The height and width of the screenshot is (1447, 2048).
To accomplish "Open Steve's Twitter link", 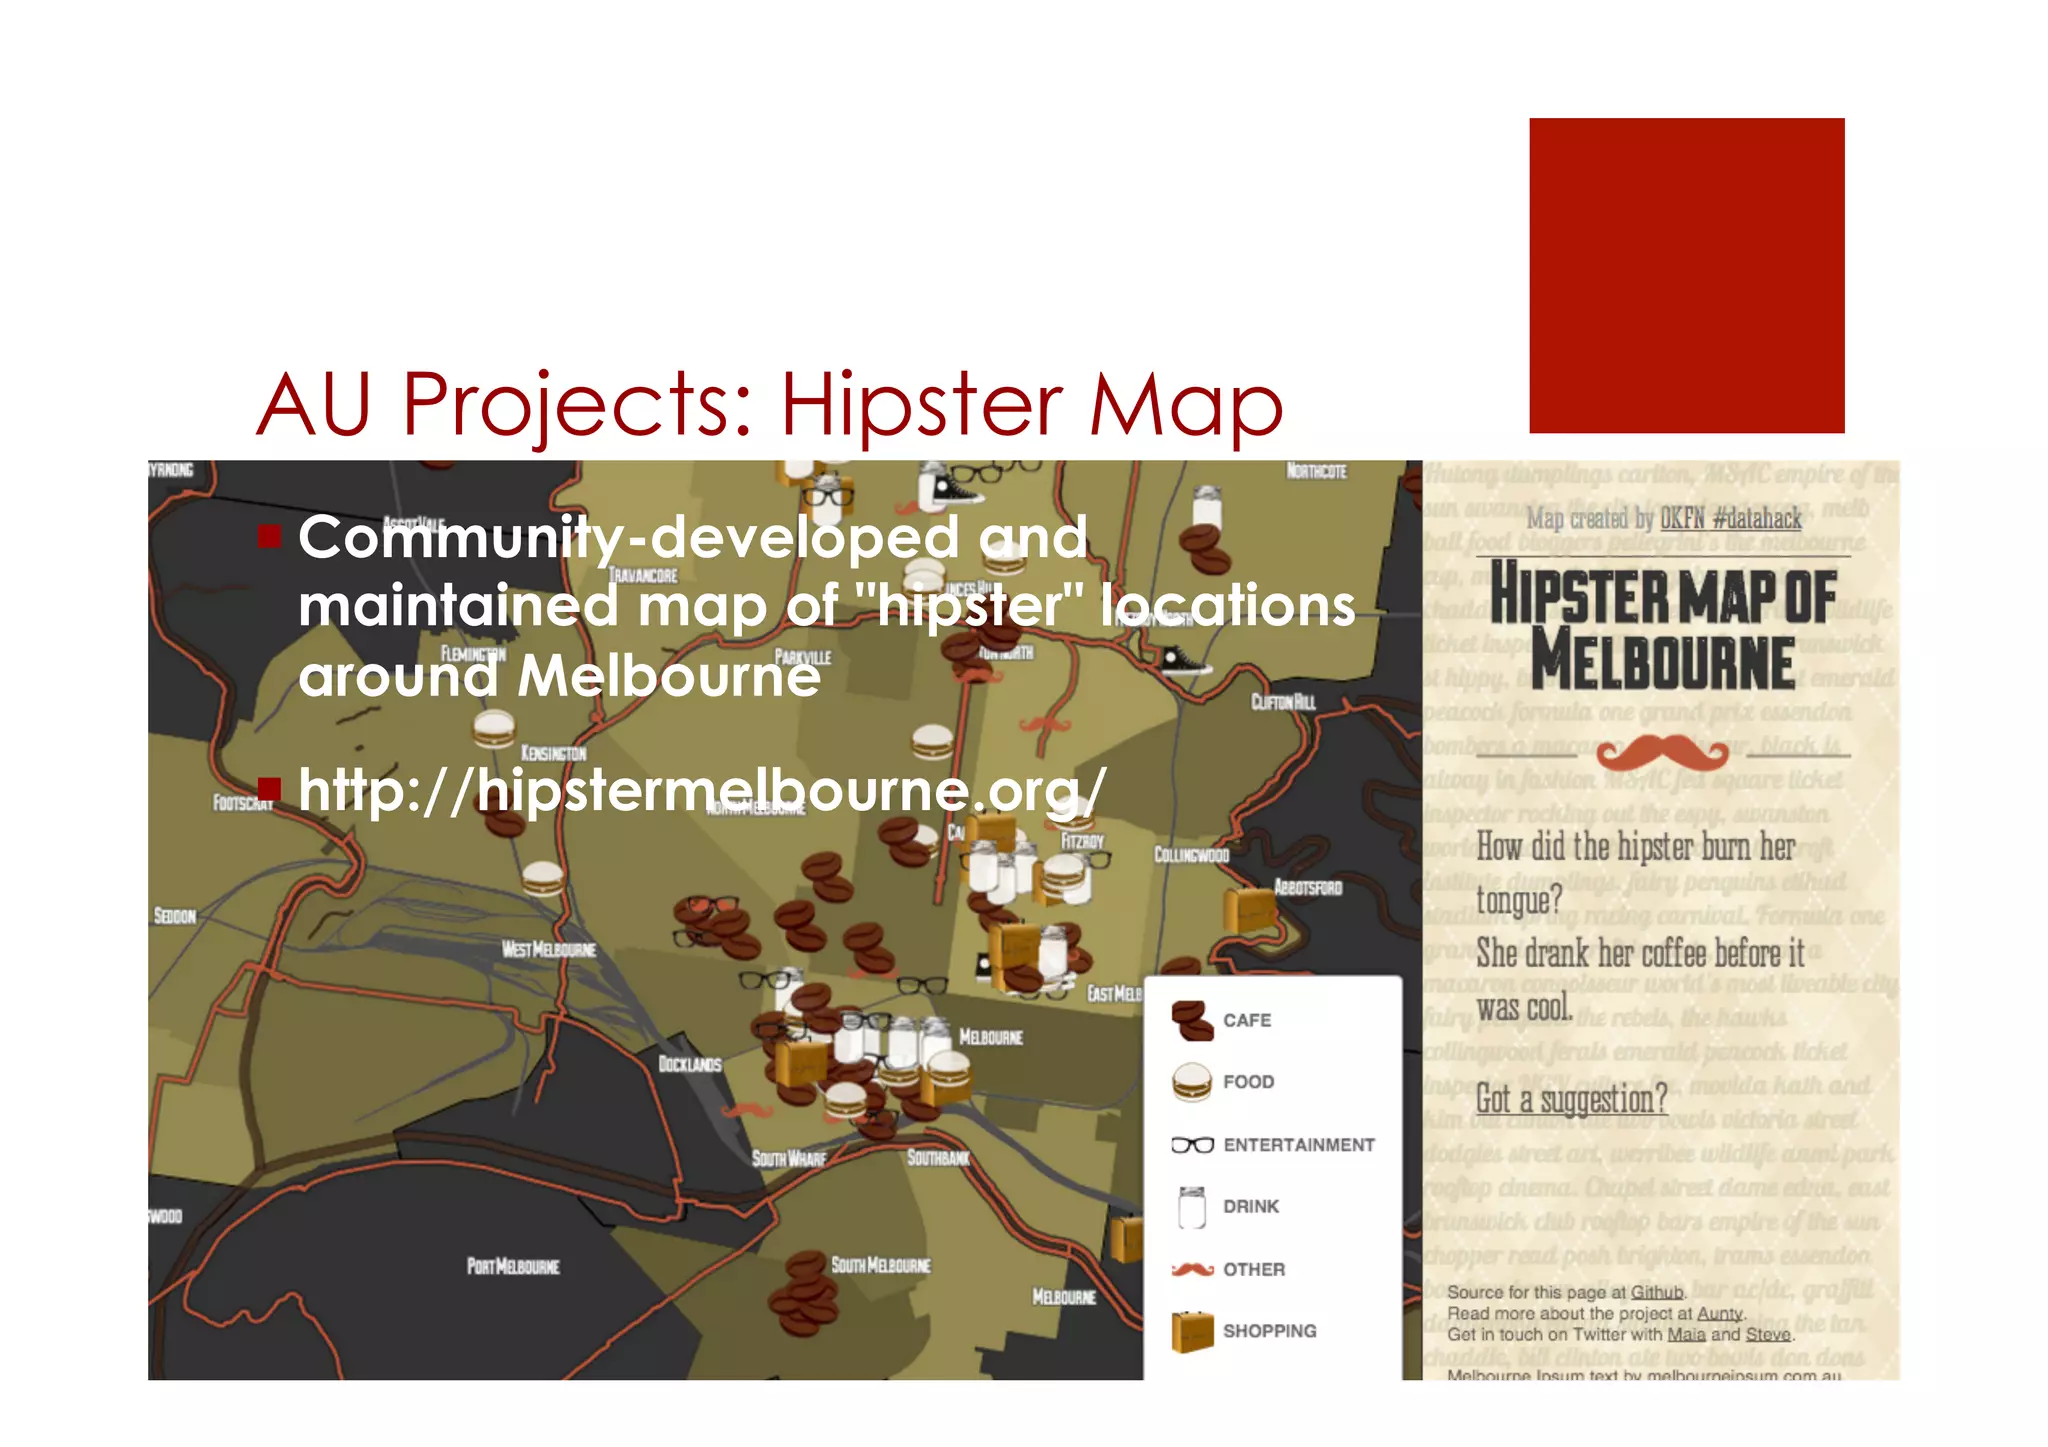I will [1767, 1335].
